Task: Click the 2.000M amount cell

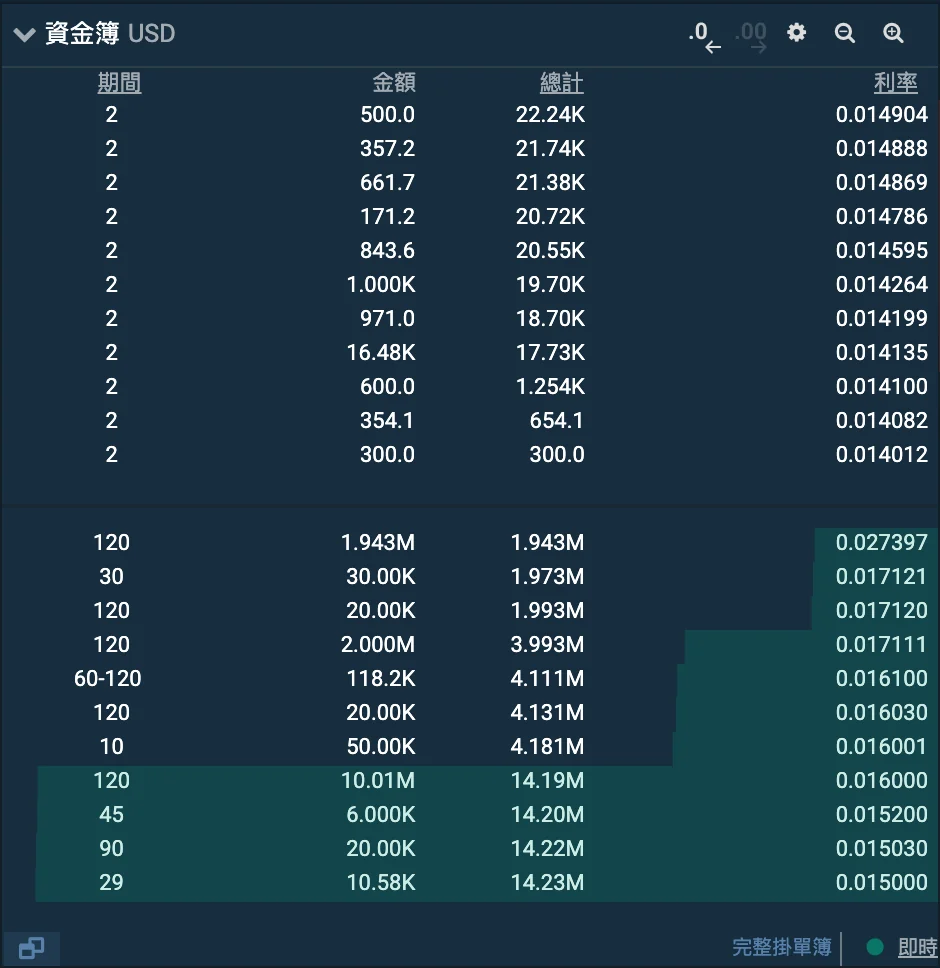Action: click(378, 644)
